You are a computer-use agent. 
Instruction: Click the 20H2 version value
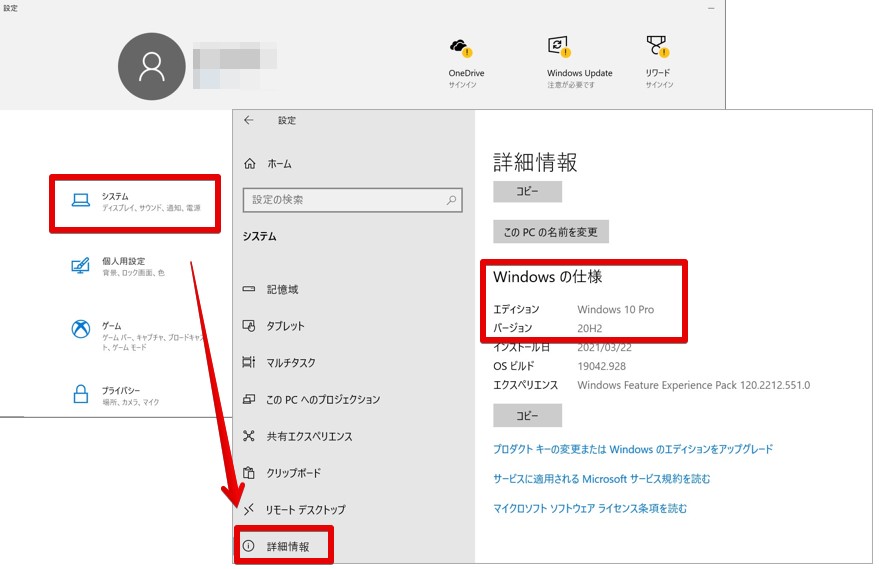(x=590, y=328)
